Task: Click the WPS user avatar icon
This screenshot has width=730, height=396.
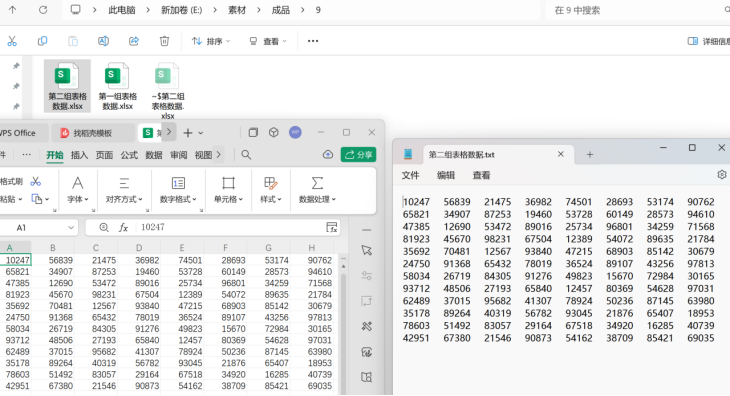Action: 295,133
